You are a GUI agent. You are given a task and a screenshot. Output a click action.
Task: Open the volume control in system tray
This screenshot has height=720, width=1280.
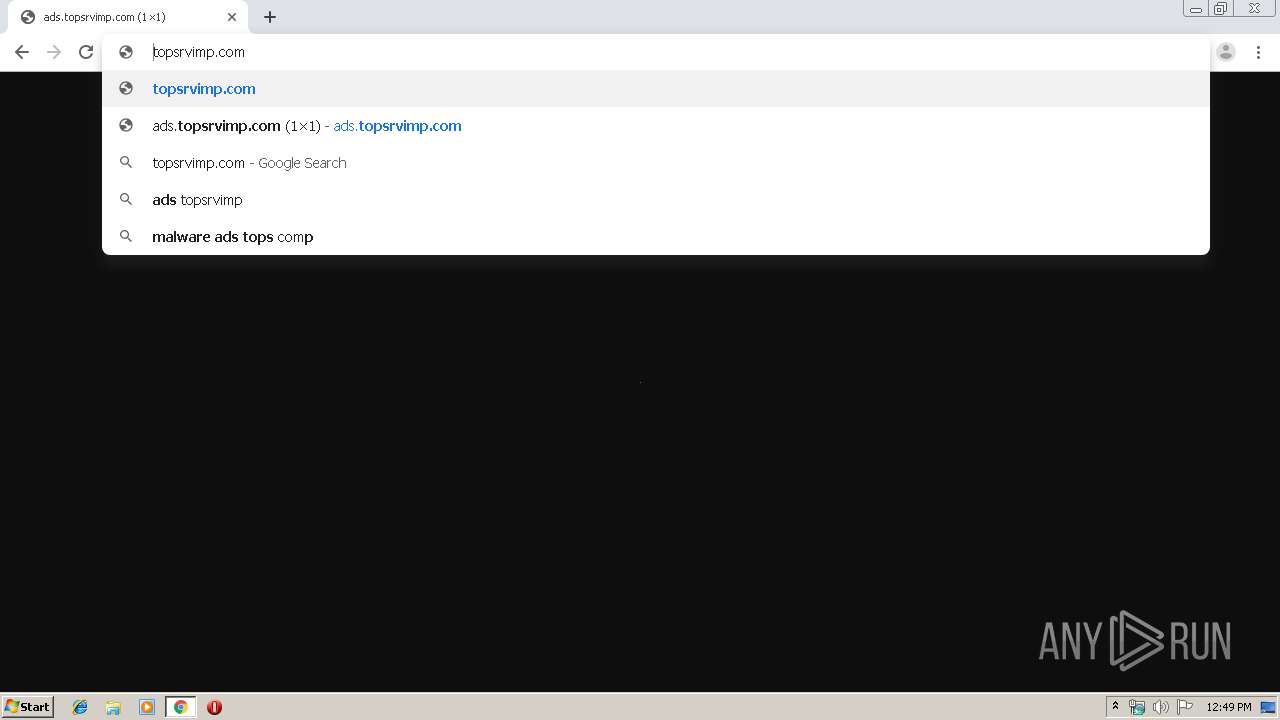pos(1160,707)
